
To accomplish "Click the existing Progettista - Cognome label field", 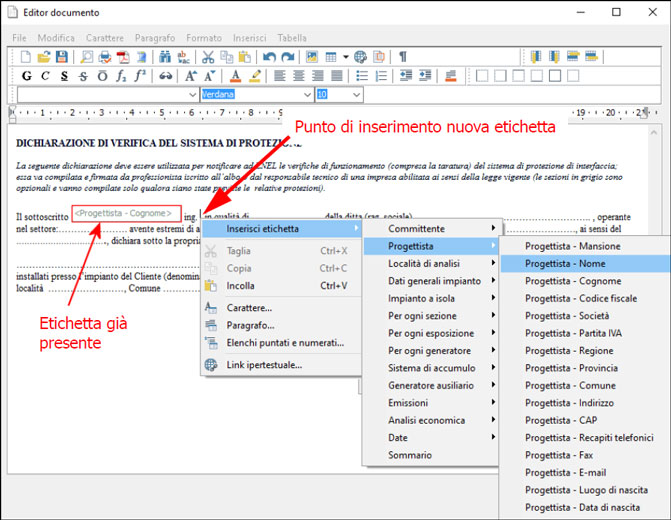I will (x=127, y=213).
